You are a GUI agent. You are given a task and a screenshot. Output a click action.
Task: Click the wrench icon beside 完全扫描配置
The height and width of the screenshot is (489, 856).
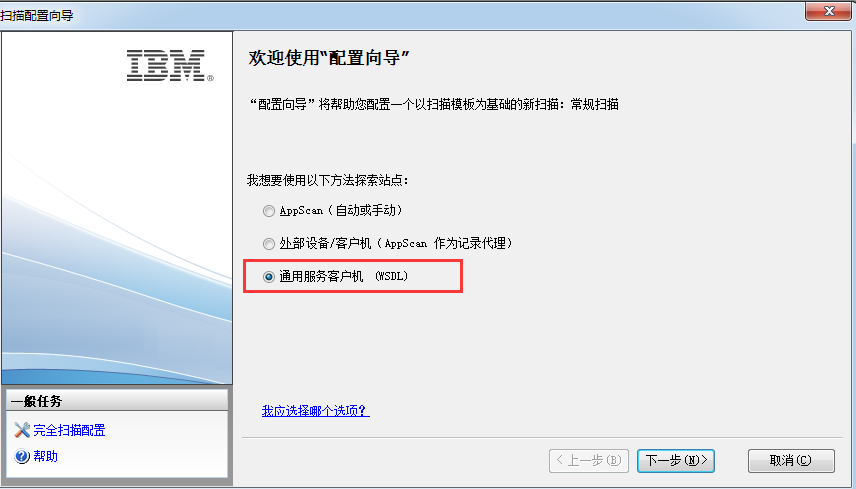22,430
